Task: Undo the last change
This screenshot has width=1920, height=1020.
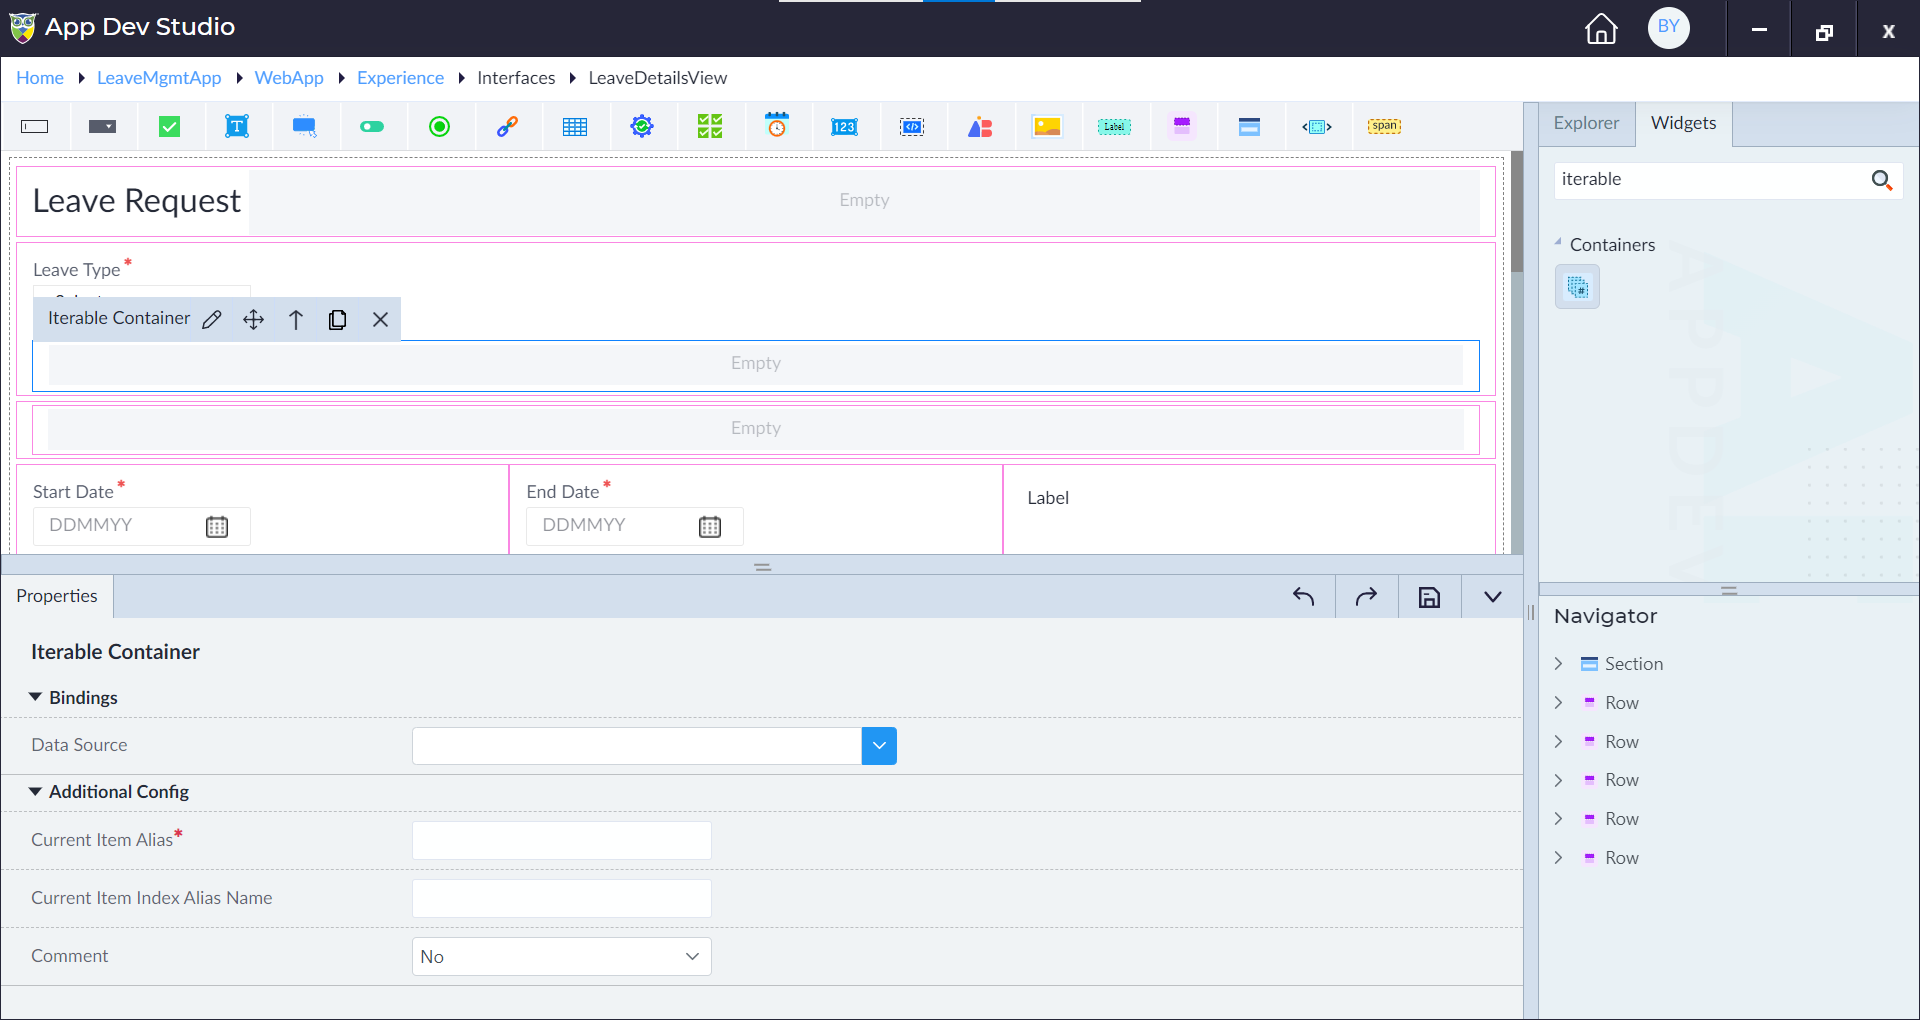Action: (1303, 597)
